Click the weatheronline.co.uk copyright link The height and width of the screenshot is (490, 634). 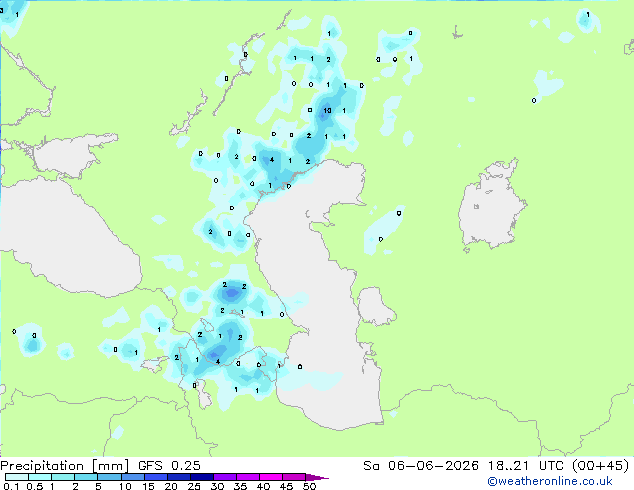pos(549,481)
